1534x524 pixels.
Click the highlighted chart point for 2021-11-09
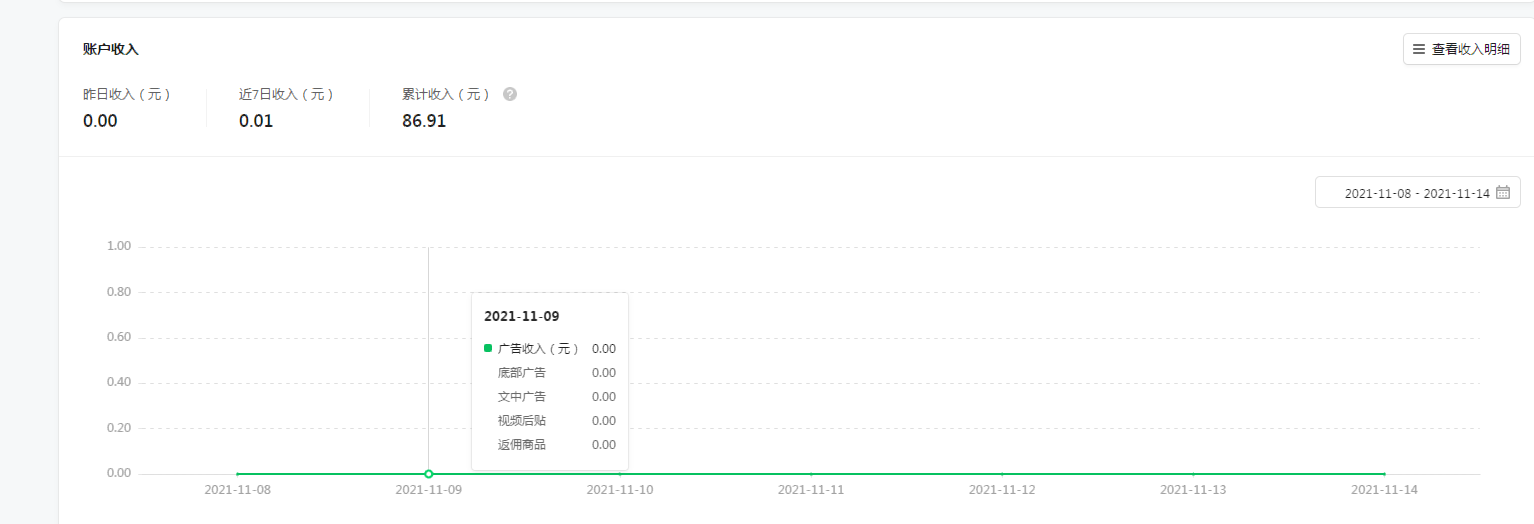(428, 473)
